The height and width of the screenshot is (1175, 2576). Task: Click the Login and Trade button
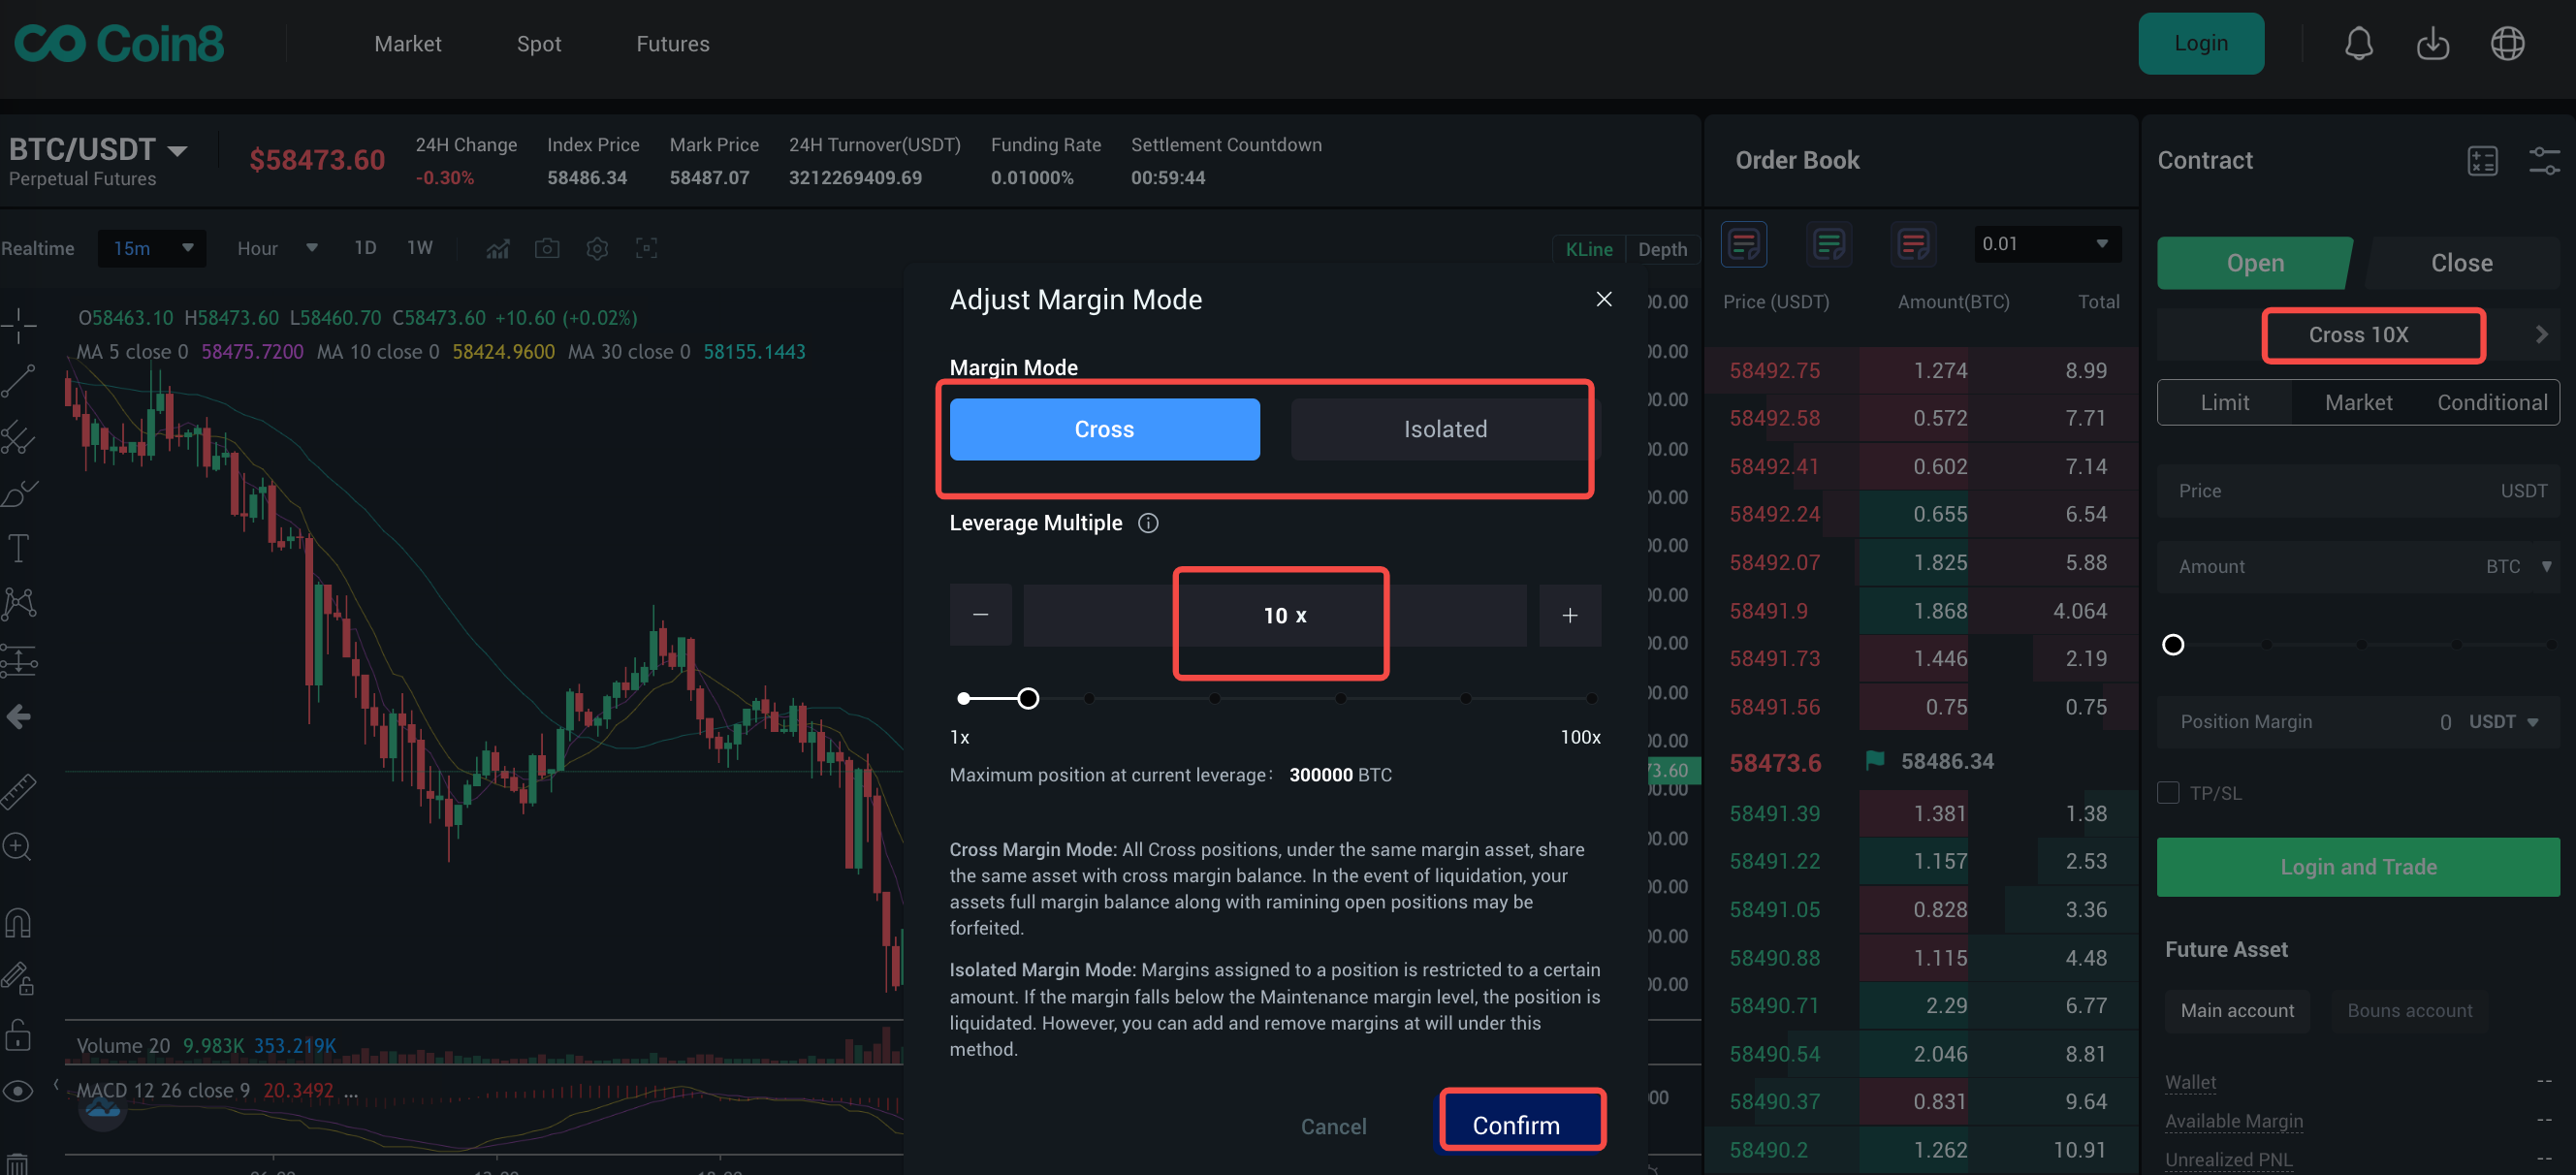pyautogui.click(x=2357, y=867)
